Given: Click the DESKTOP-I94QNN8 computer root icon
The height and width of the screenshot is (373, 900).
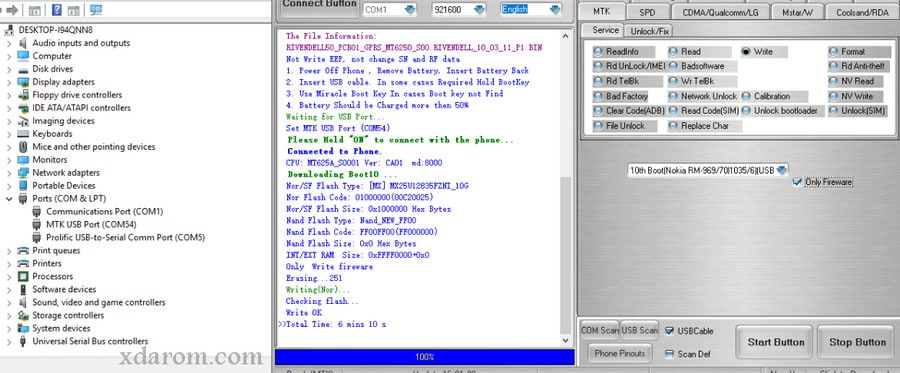Looking at the screenshot, I should pyautogui.click(x=10, y=30).
